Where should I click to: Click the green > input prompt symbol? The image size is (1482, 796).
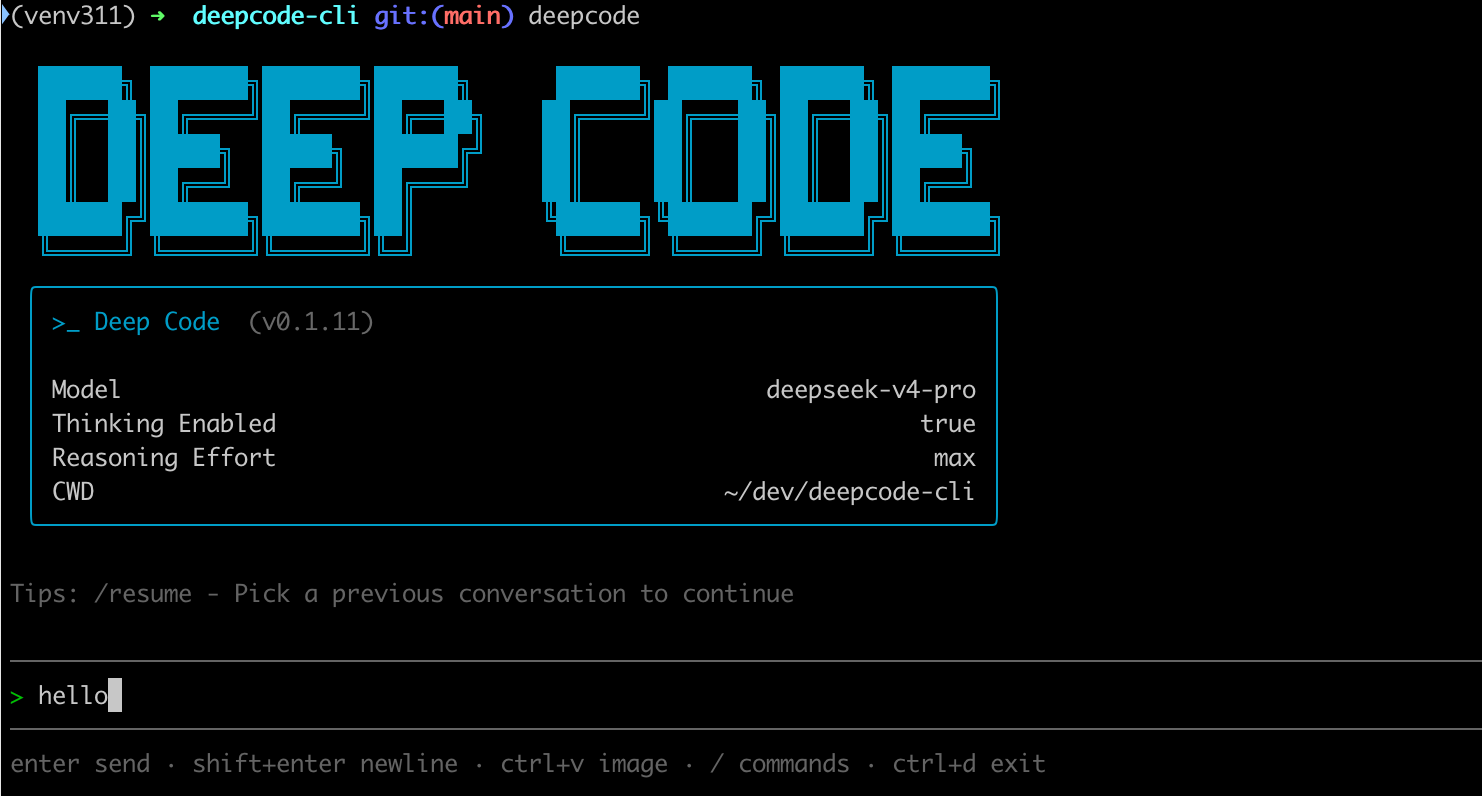[x=16, y=696]
